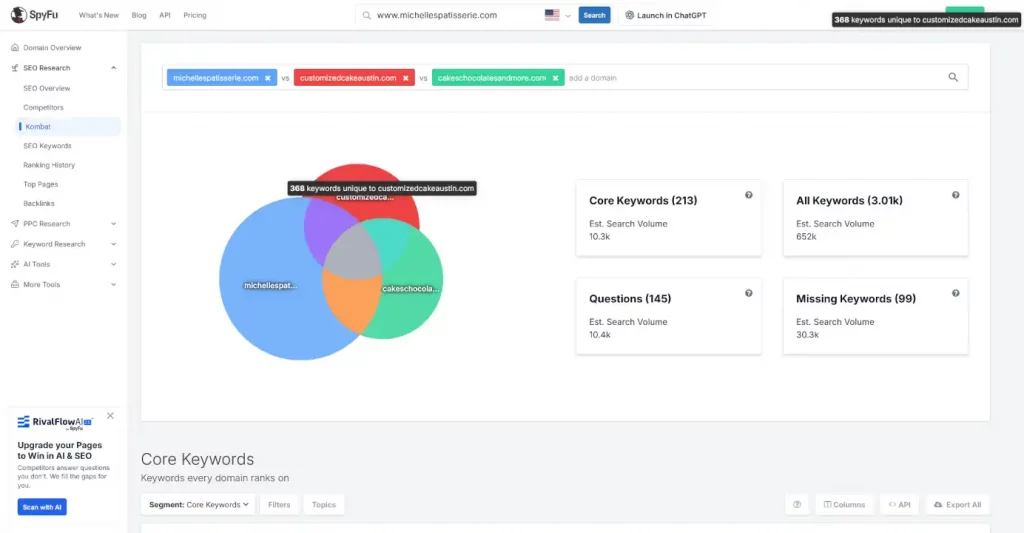Remove customizedcakeaustin.com domain tag
The width and height of the screenshot is (1024, 533).
point(406,78)
